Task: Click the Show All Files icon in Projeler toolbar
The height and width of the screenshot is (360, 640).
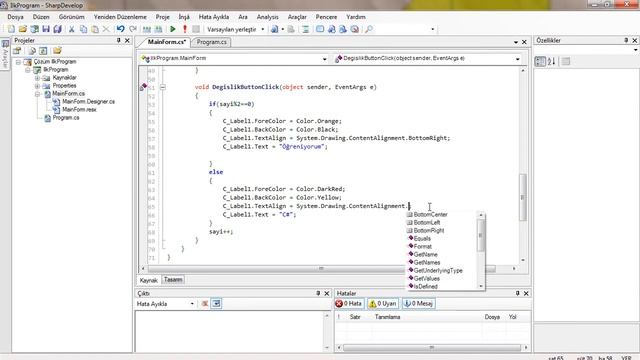Action: pyautogui.click(x=32, y=51)
